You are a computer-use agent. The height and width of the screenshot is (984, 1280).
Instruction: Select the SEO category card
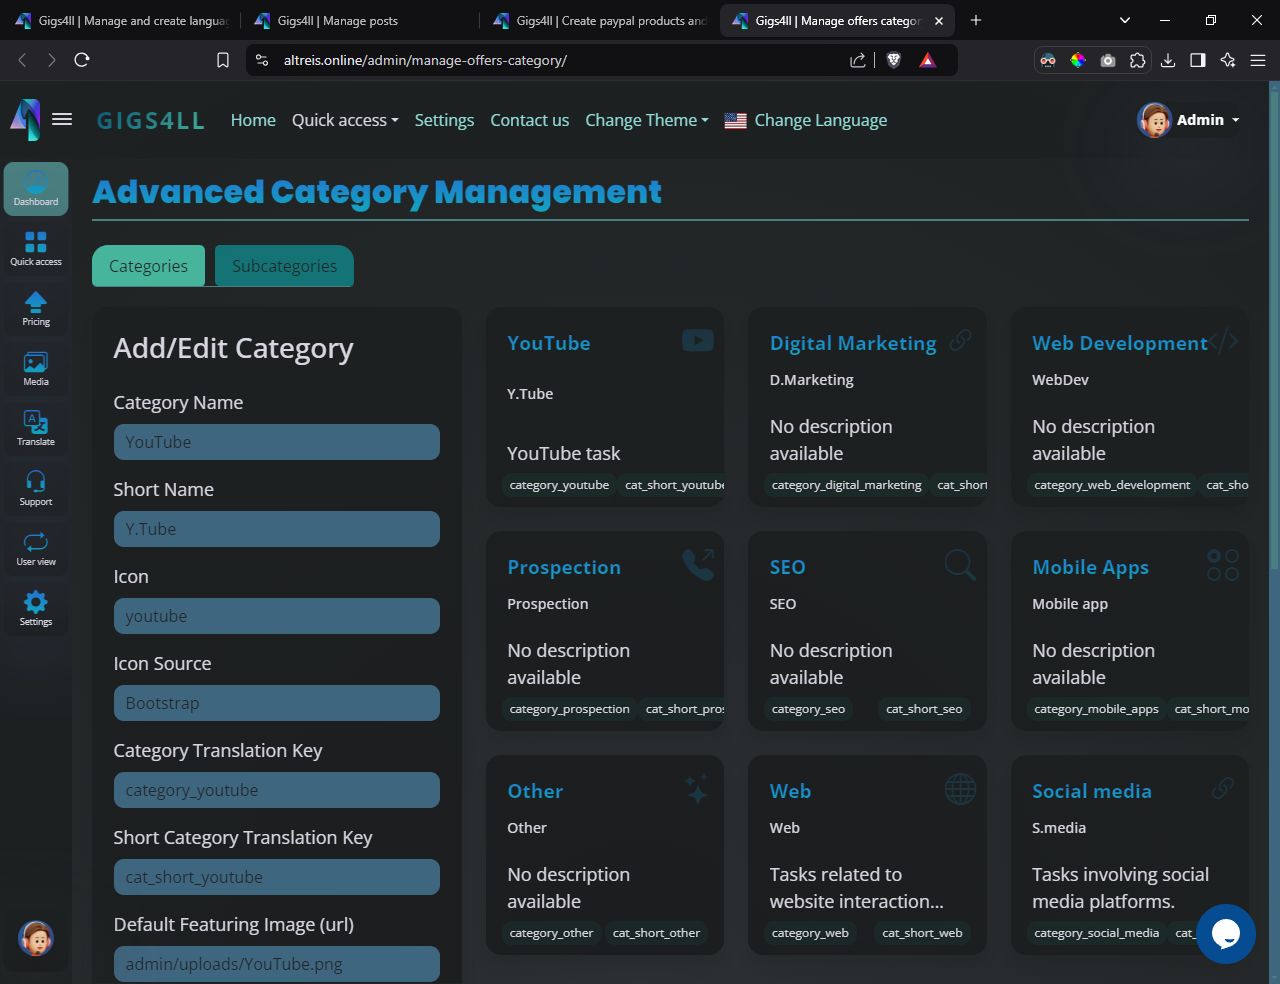[867, 630]
